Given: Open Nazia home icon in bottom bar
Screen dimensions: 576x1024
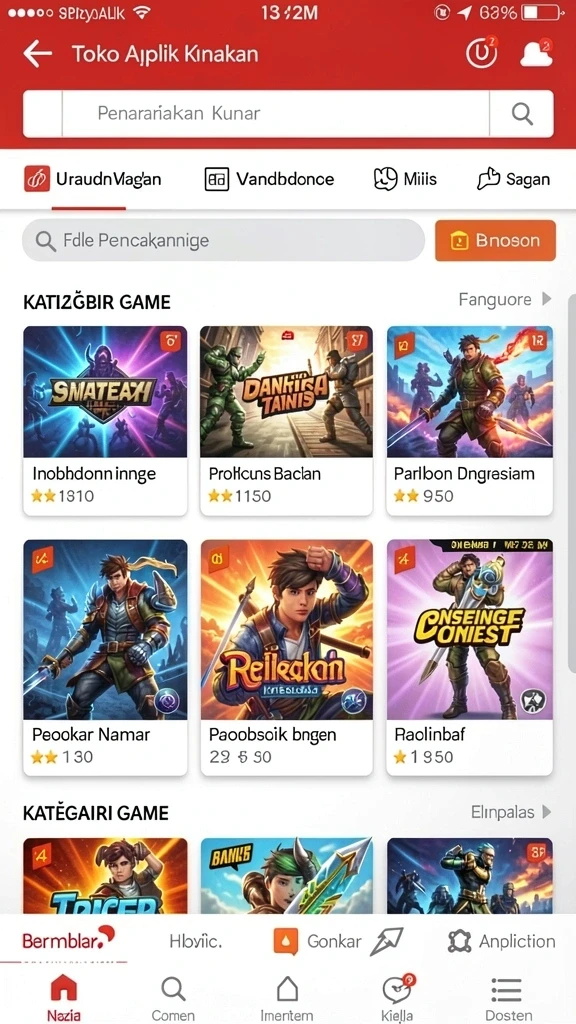Looking at the screenshot, I should pos(63,989).
